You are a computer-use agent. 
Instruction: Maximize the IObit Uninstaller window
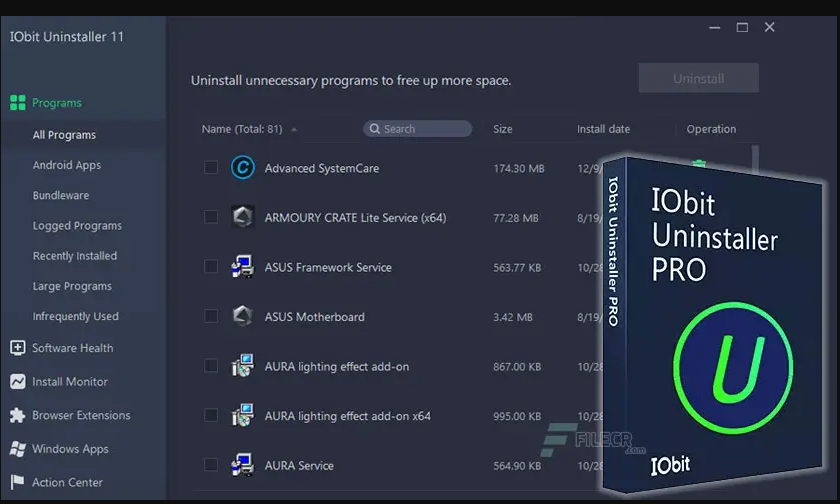click(x=742, y=27)
